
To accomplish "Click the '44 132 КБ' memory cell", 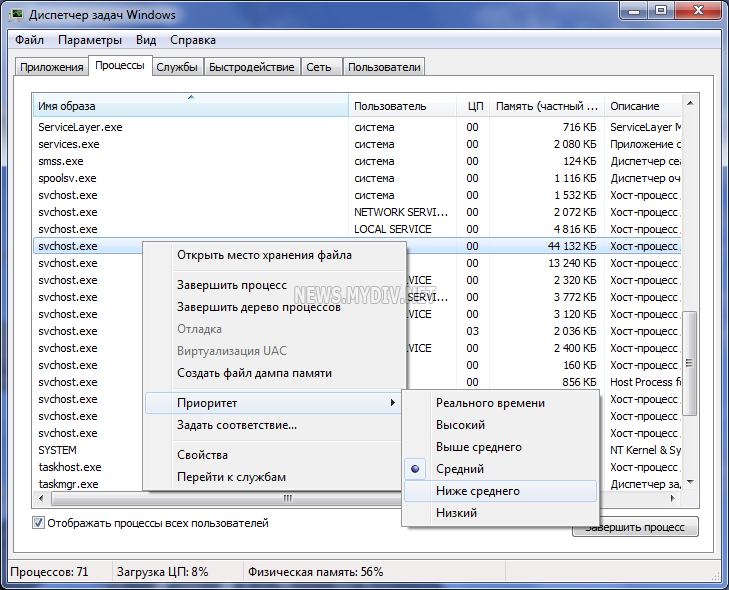I will click(x=572, y=246).
